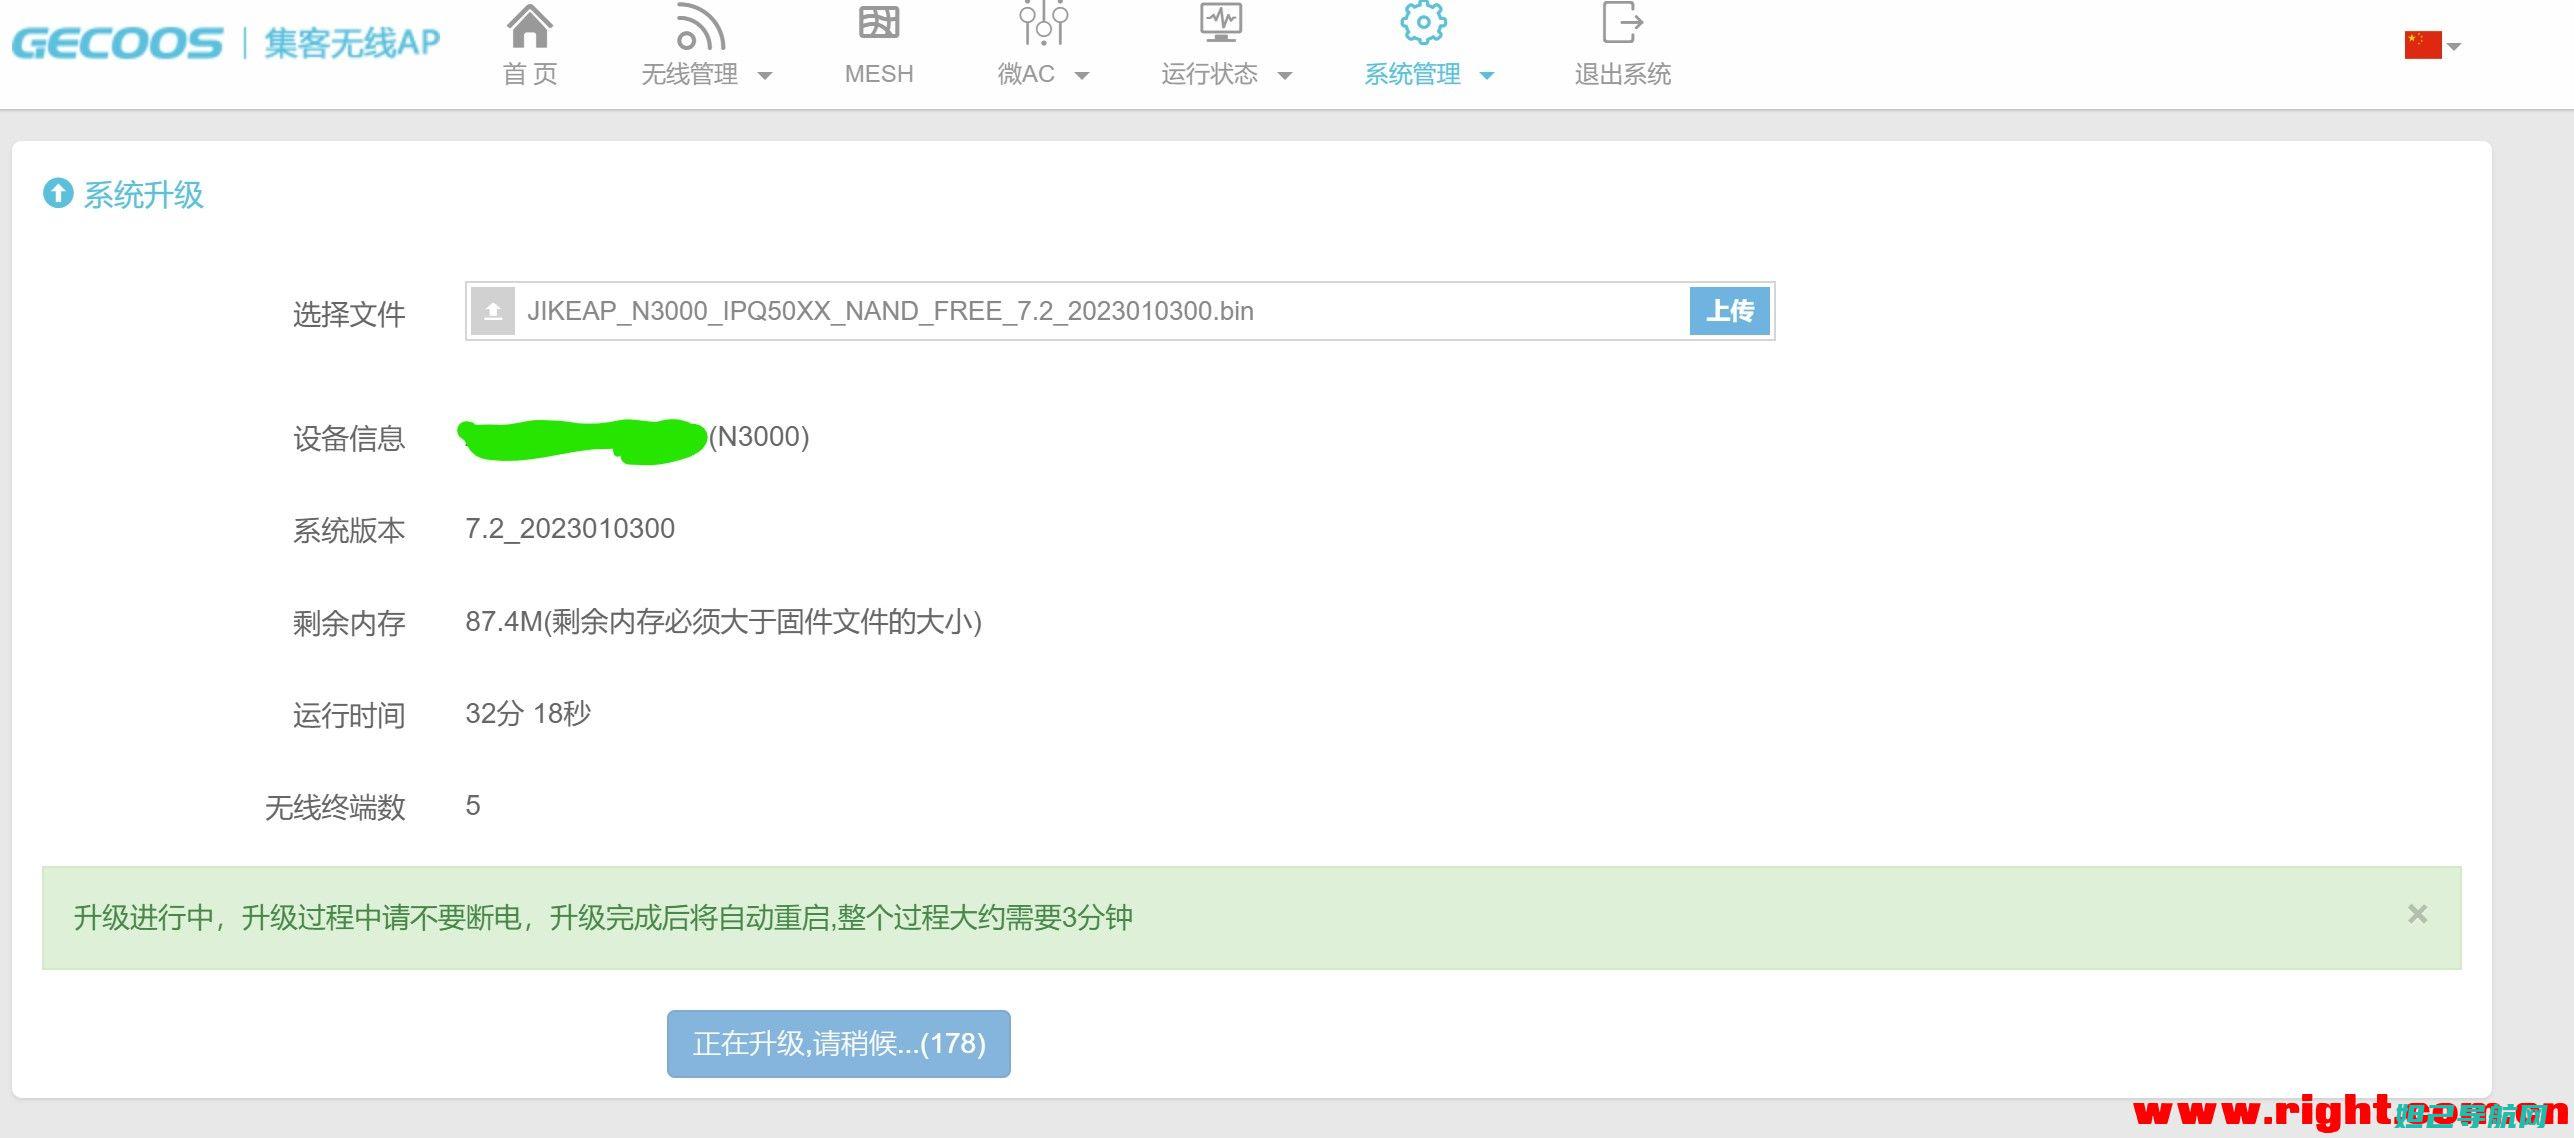Click the system management gear icon
The width and height of the screenshot is (2574, 1138).
[1423, 22]
